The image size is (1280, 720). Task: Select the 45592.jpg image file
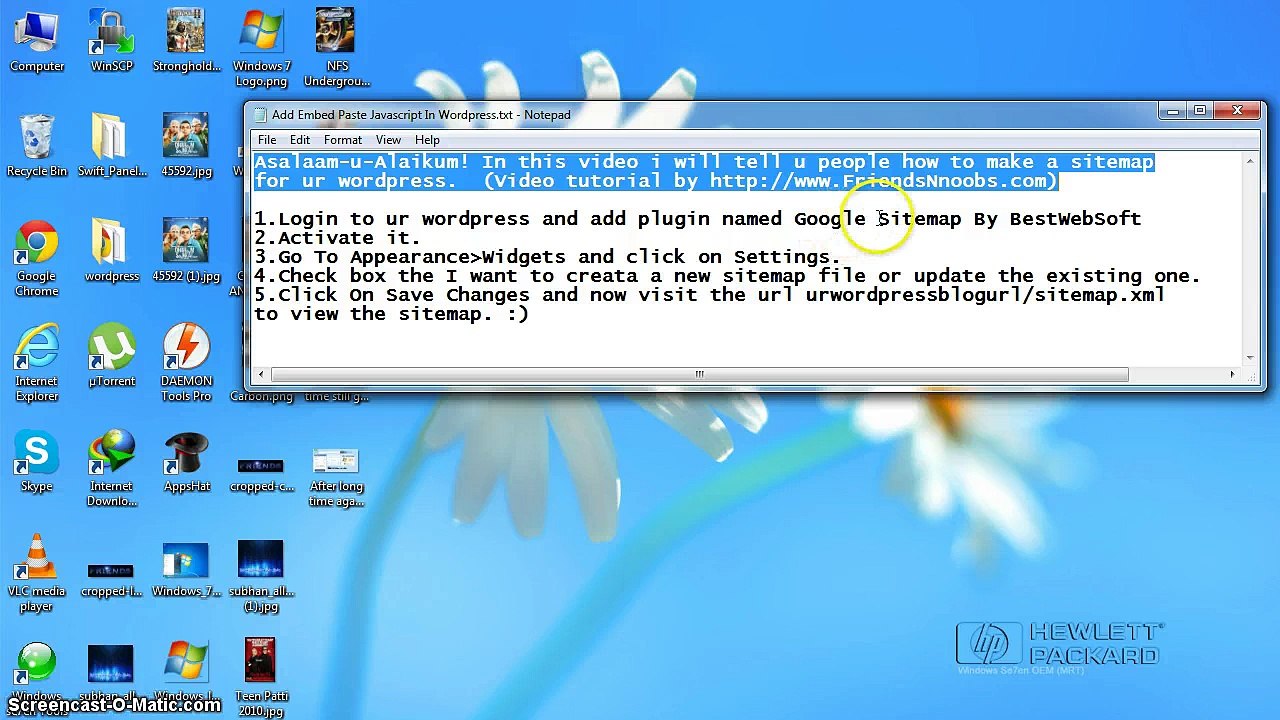(x=186, y=146)
